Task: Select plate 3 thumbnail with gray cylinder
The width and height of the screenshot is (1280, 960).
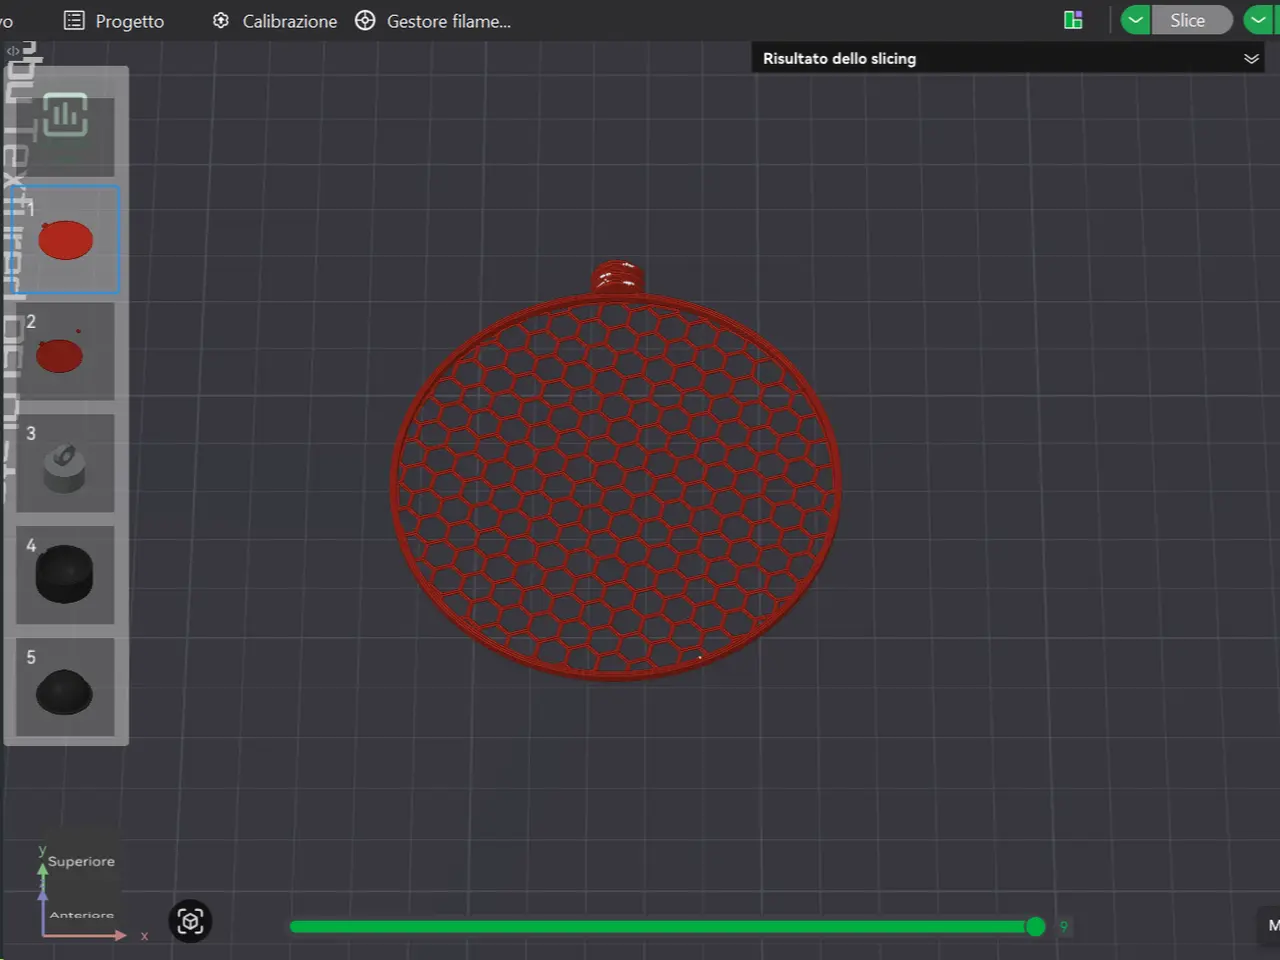Action: pos(65,463)
